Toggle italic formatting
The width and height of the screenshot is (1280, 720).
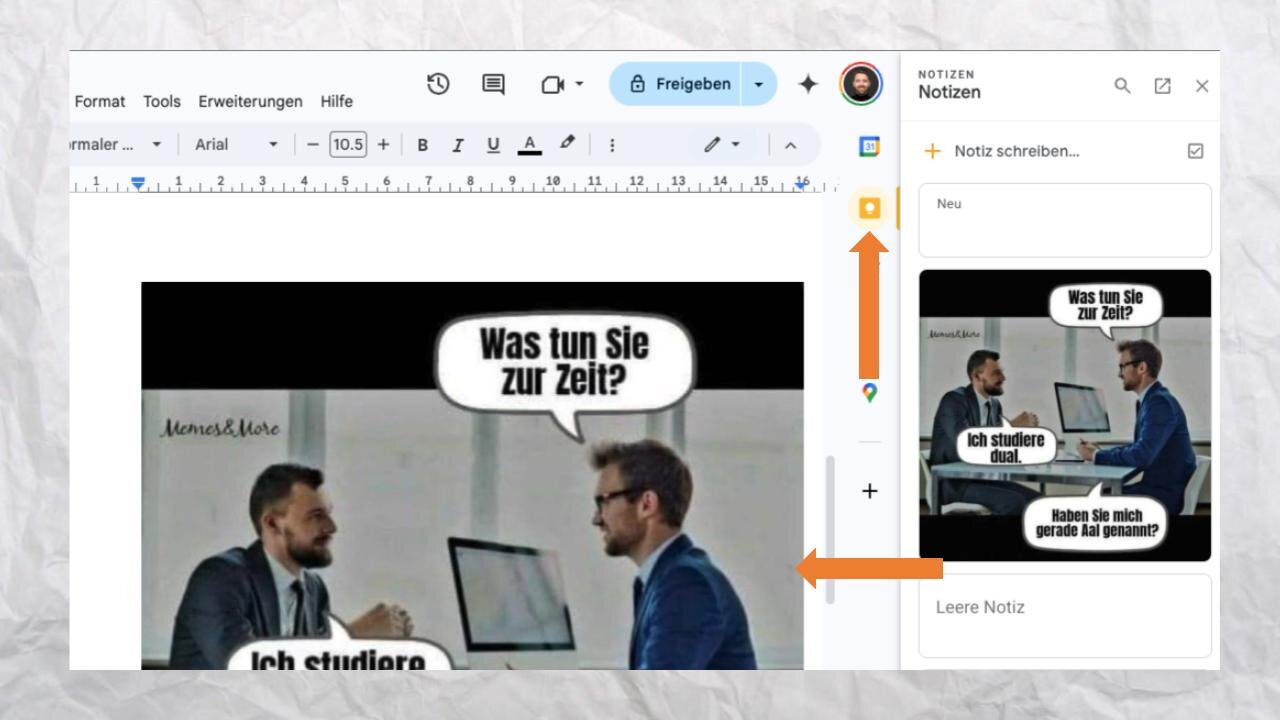click(457, 145)
